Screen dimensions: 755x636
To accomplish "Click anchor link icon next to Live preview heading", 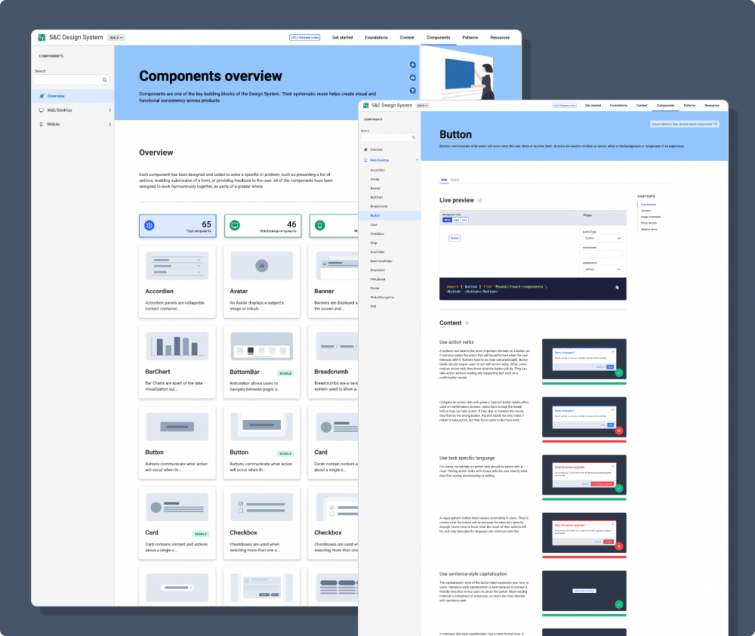I will (480, 200).
